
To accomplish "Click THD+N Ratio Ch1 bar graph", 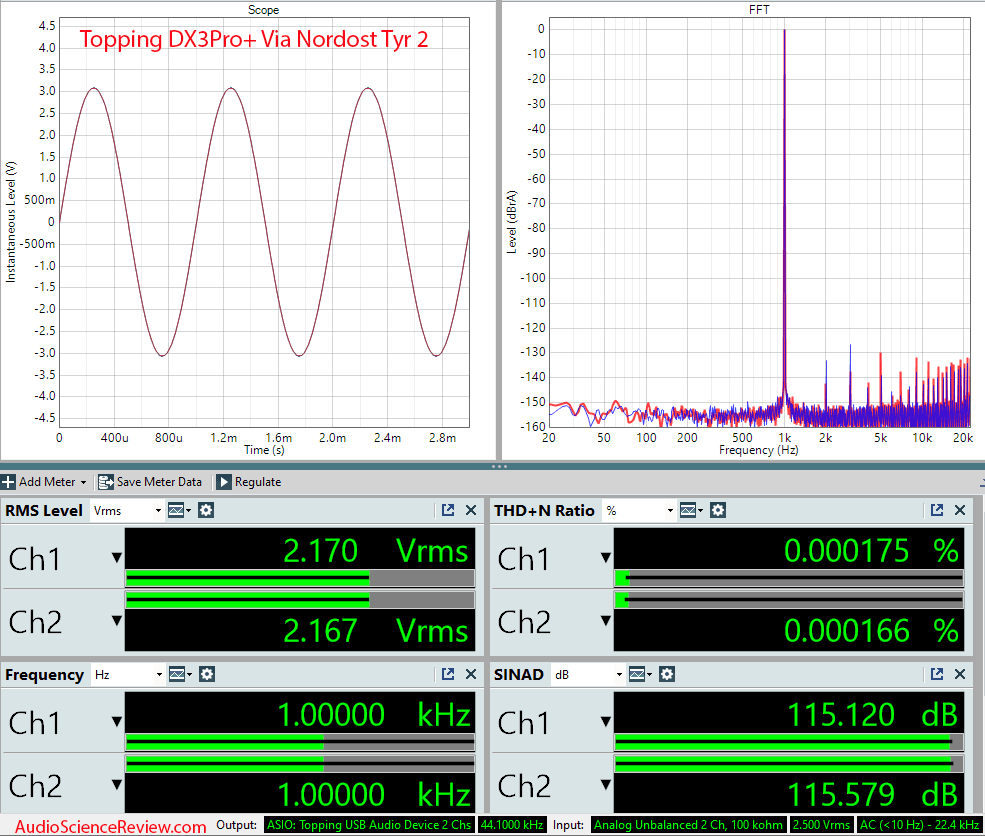I will point(789,578).
